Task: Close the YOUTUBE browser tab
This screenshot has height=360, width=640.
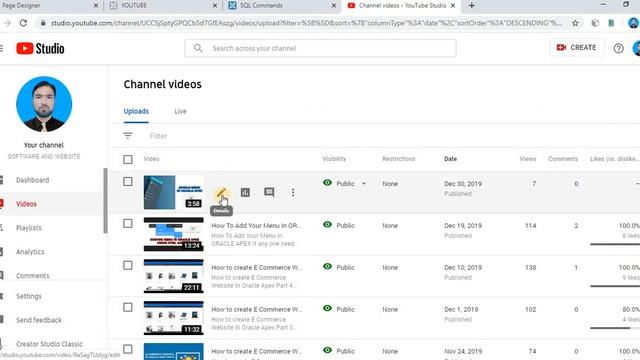Action: (x=215, y=5)
